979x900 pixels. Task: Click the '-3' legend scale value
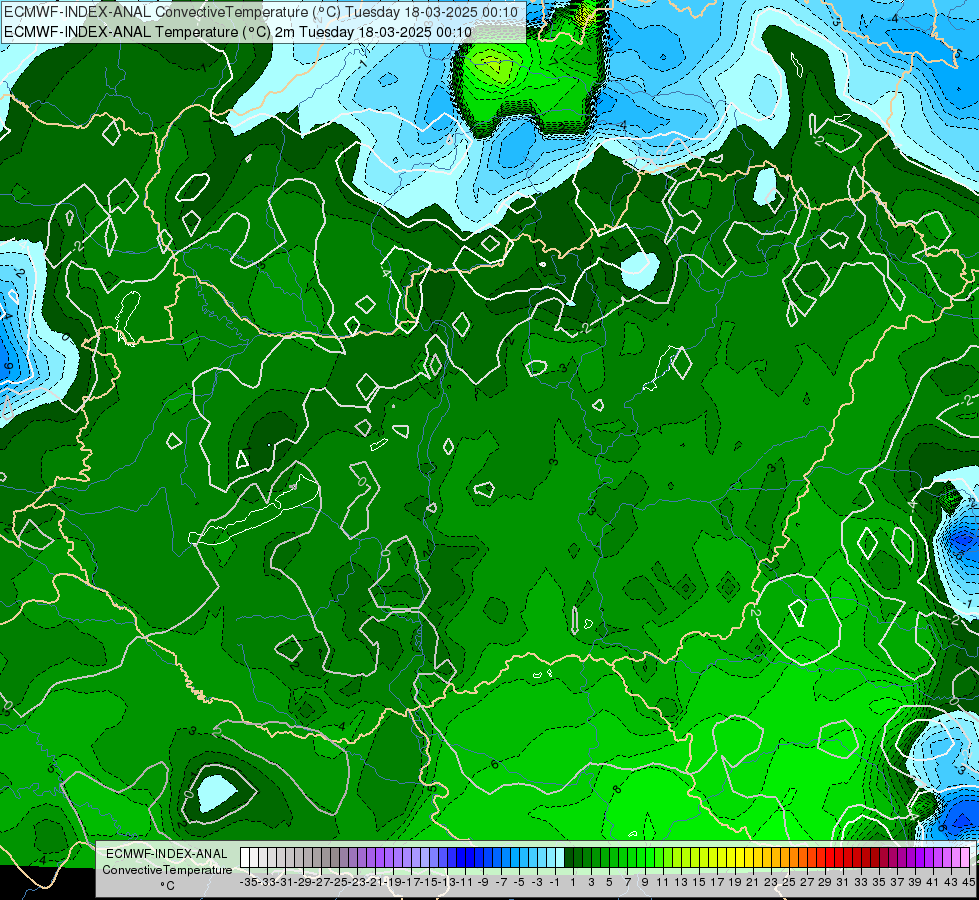(537, 882)
